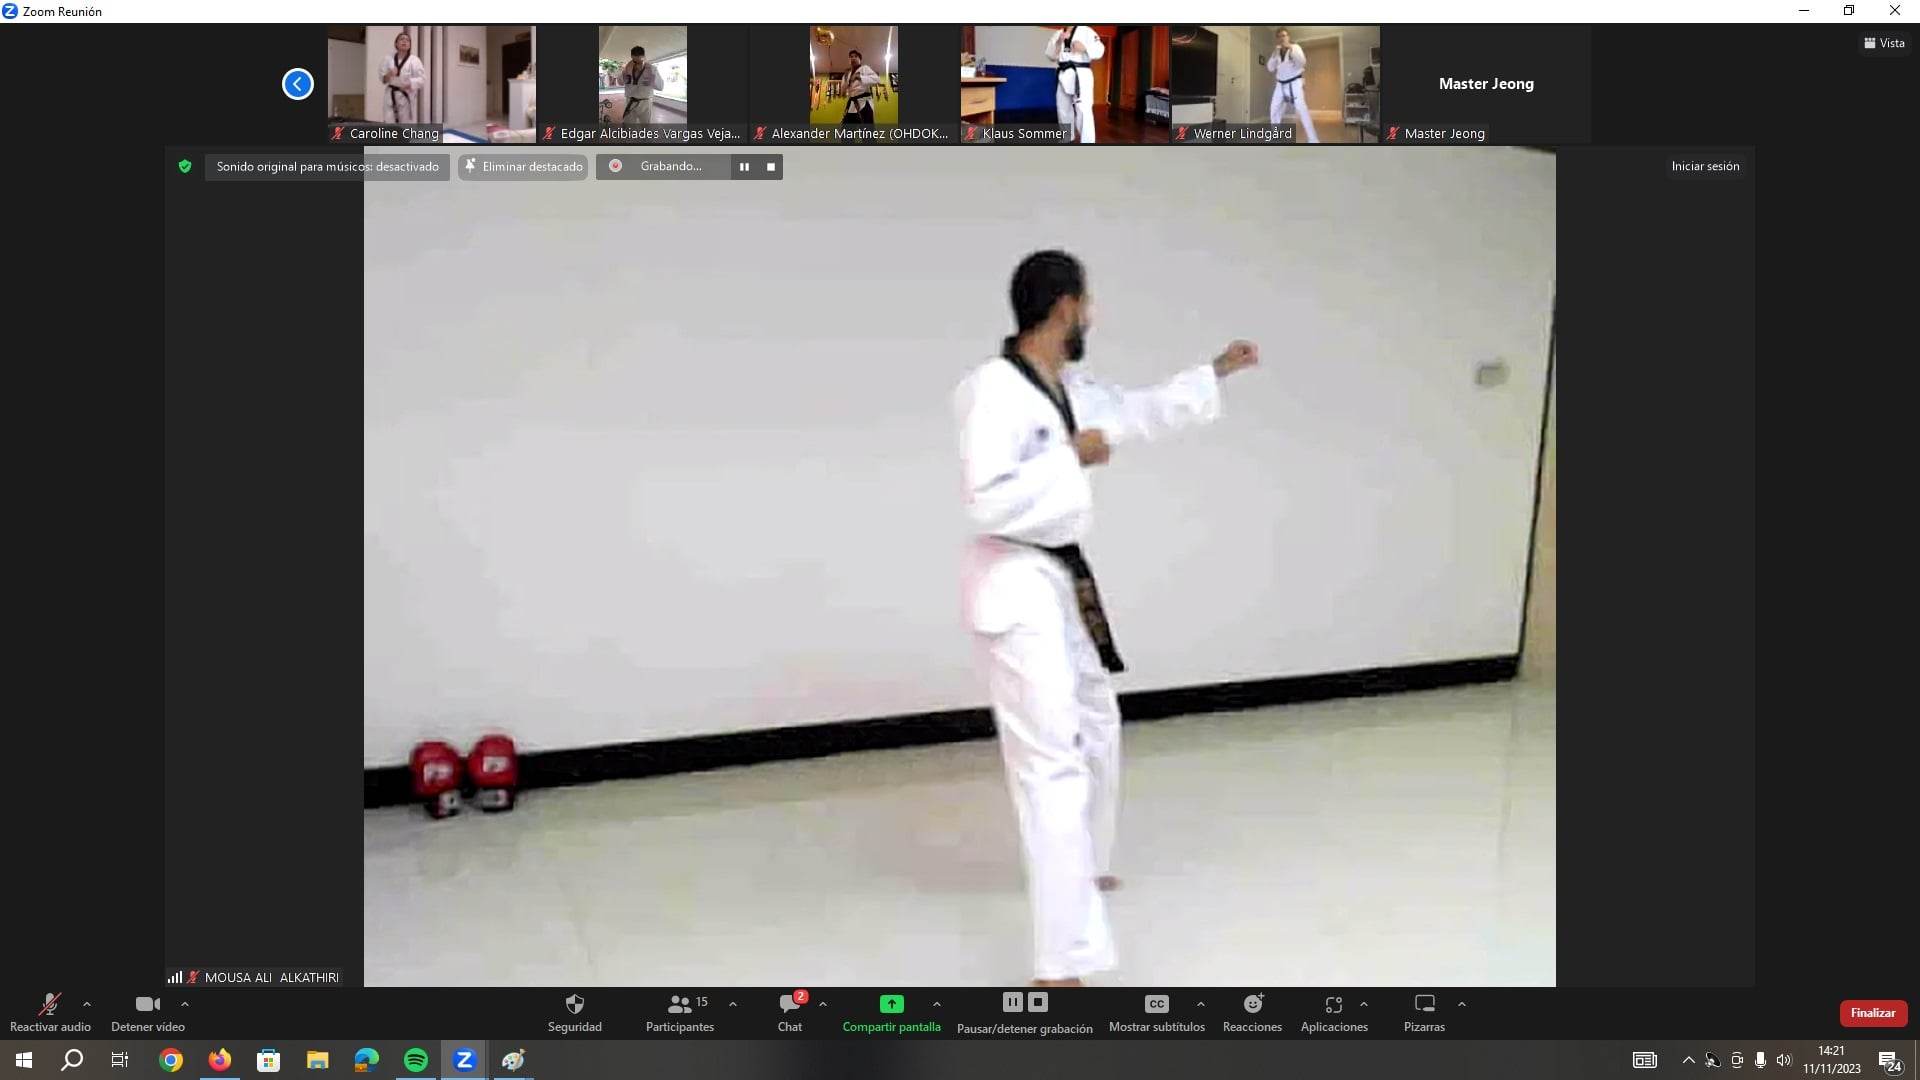Open the Vista layout menu
1920x1080 pixels.
pyautogui.click(x=1884, y=43)
